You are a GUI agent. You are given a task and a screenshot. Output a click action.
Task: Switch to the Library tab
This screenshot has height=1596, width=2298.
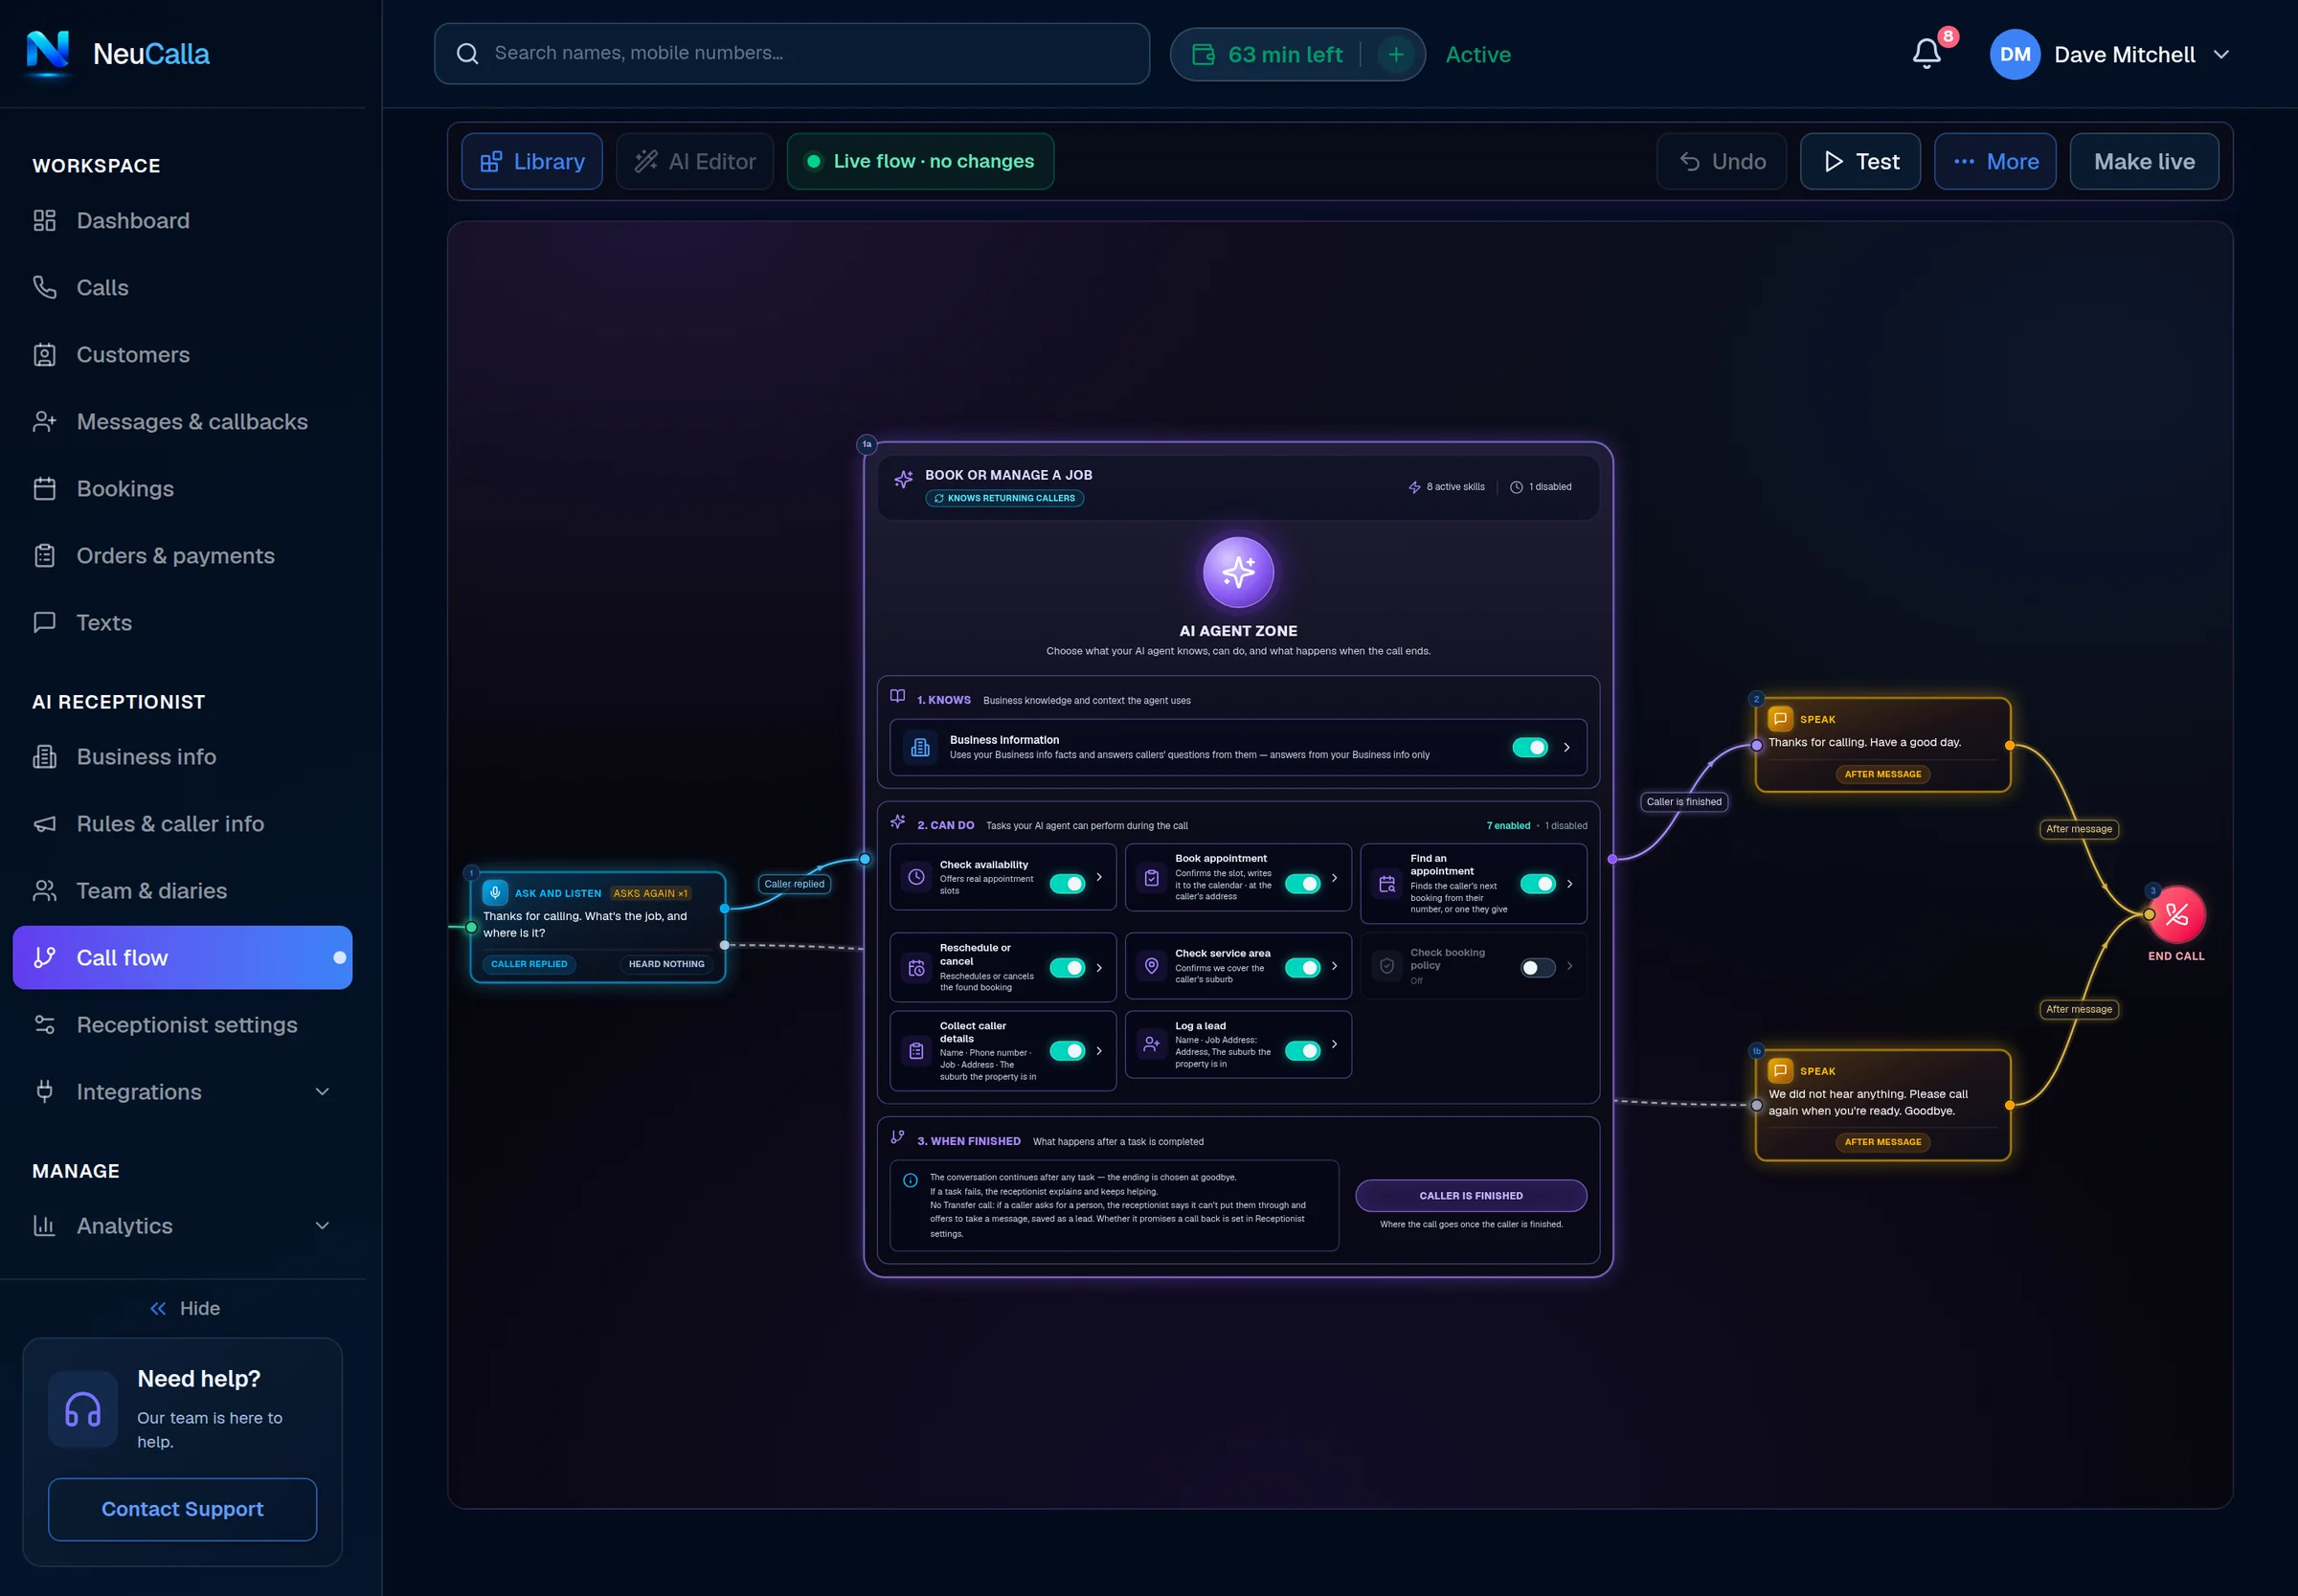coord(532,161)
